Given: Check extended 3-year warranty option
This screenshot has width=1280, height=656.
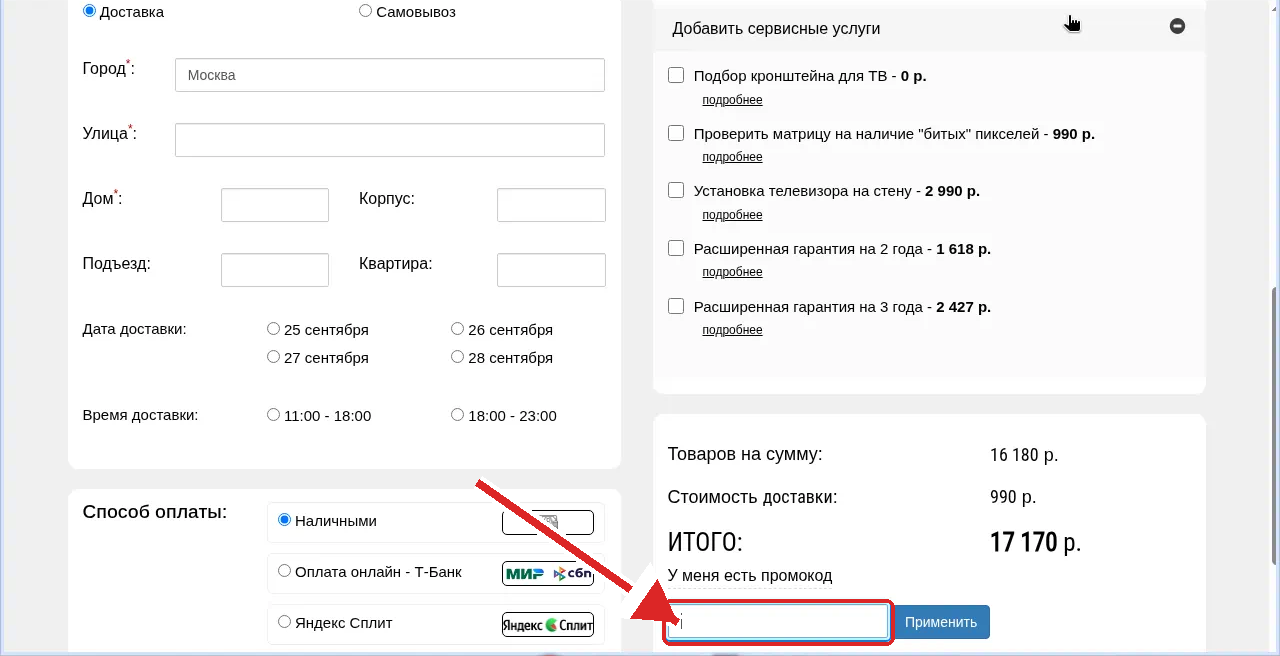Looking at the screenshot, I should click(676, 306).
